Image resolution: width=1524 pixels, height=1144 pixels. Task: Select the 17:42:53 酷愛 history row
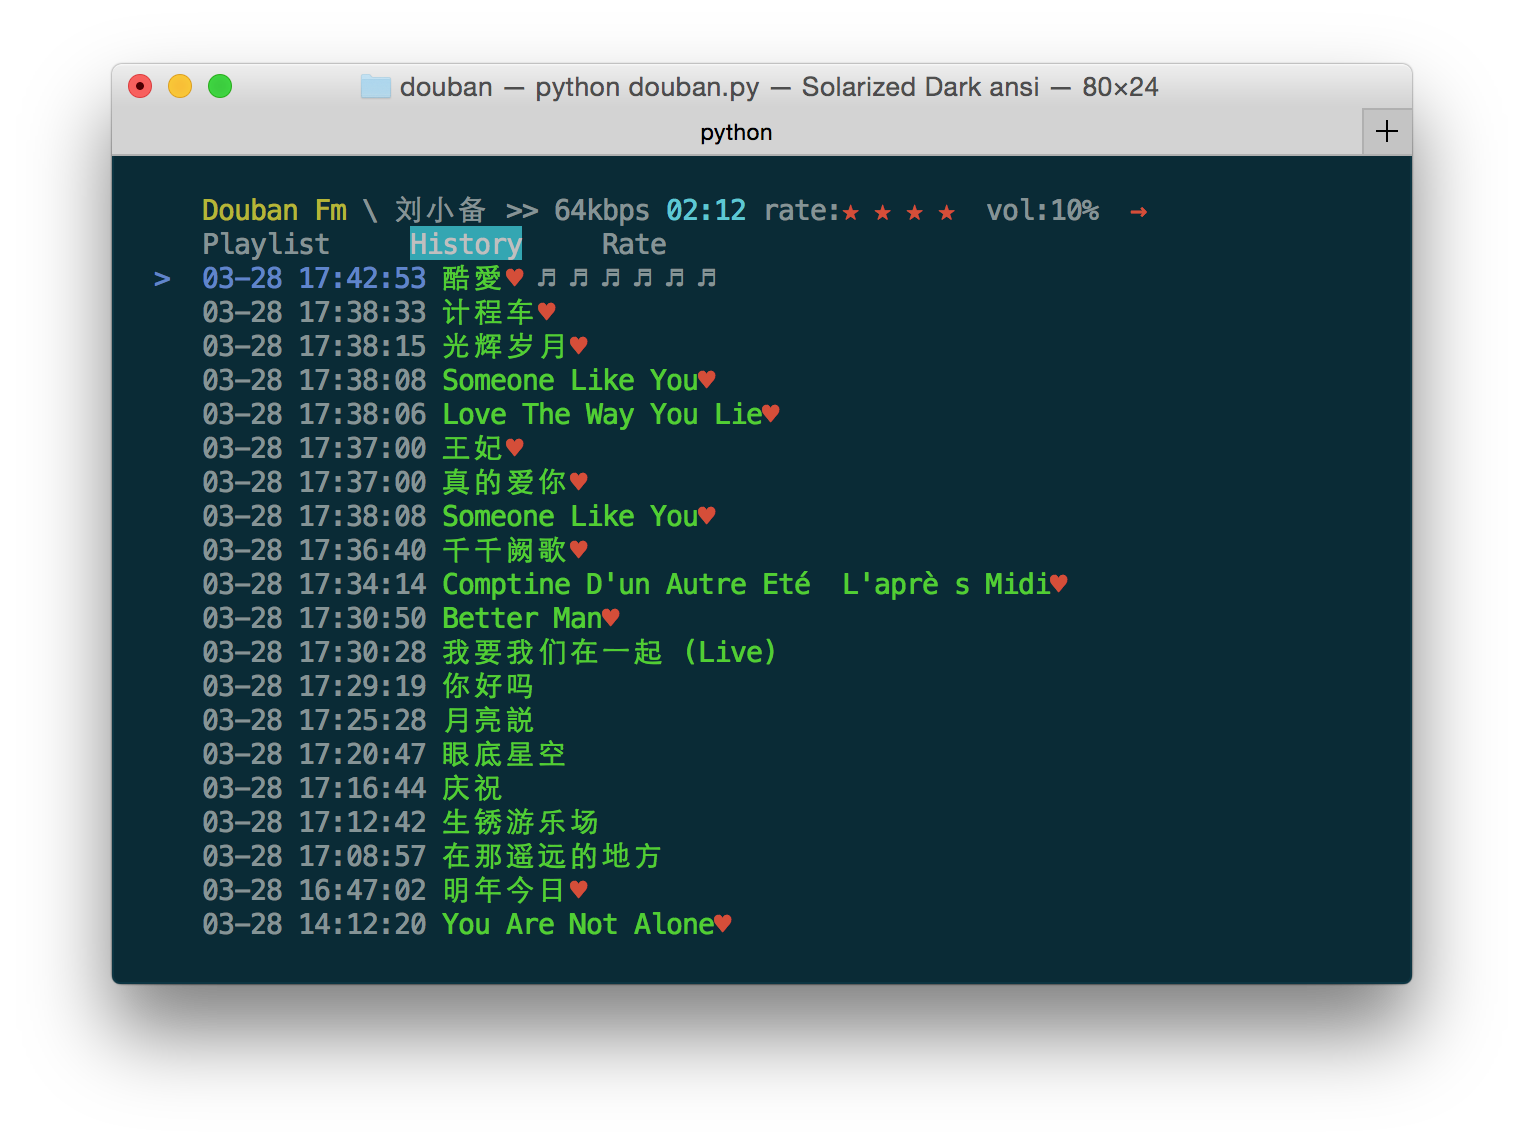click(460, 278)
